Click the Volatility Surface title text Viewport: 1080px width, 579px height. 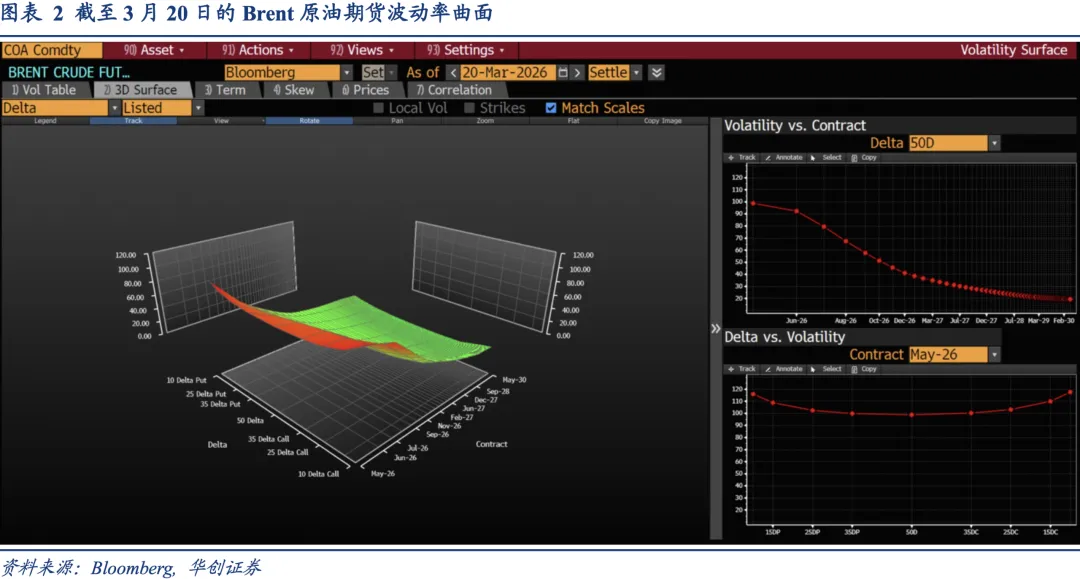[1014, 50]
